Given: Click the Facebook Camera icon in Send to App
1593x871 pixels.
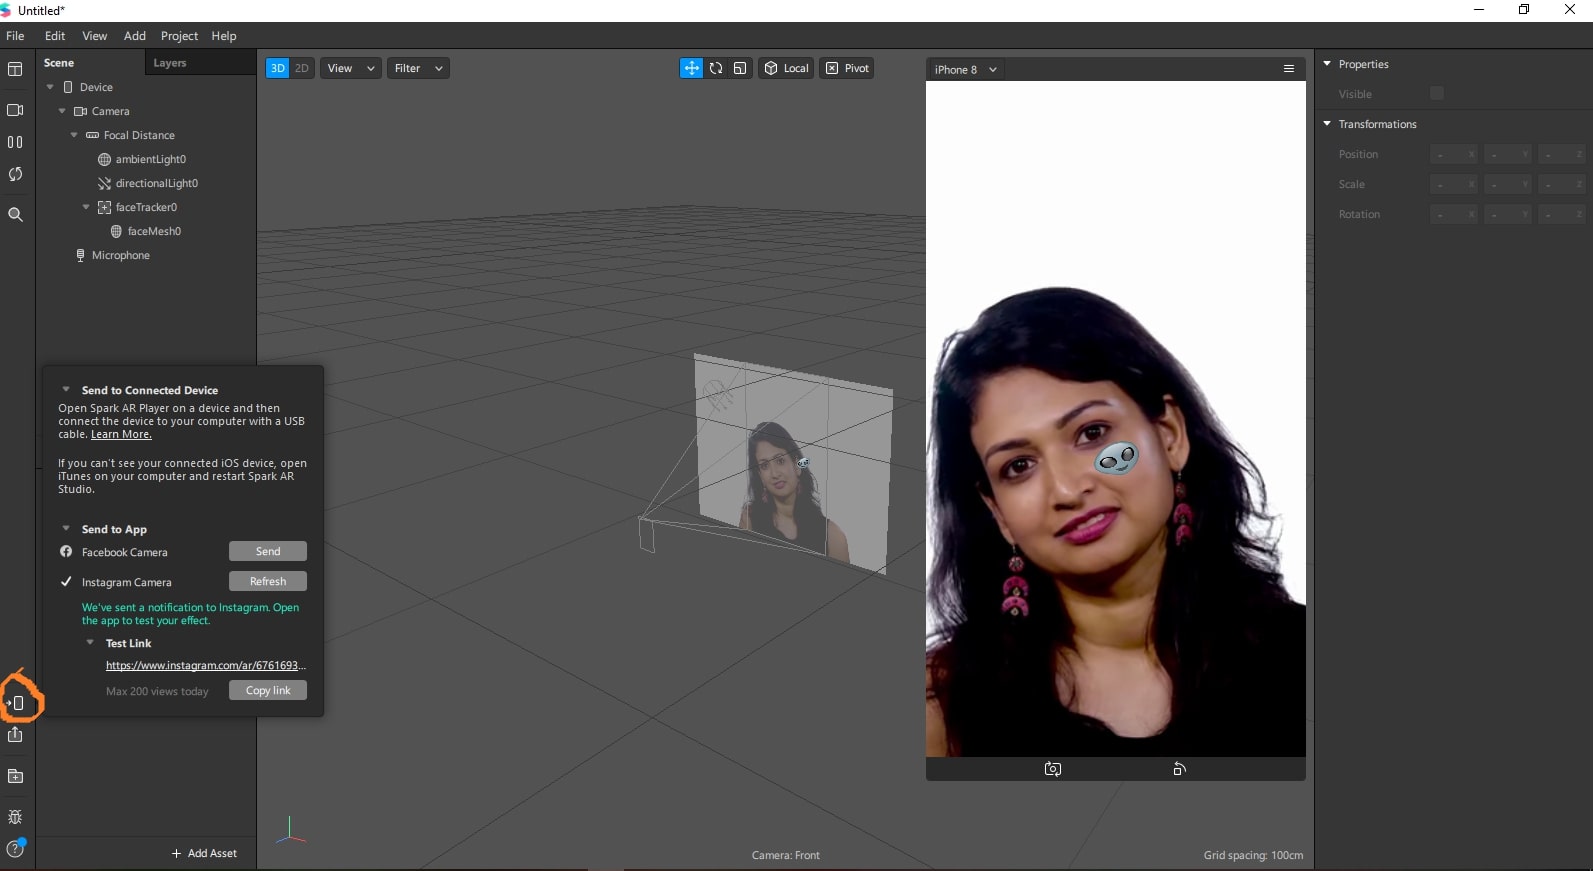Looking at the screenshot, I should (x=66, y=552).
